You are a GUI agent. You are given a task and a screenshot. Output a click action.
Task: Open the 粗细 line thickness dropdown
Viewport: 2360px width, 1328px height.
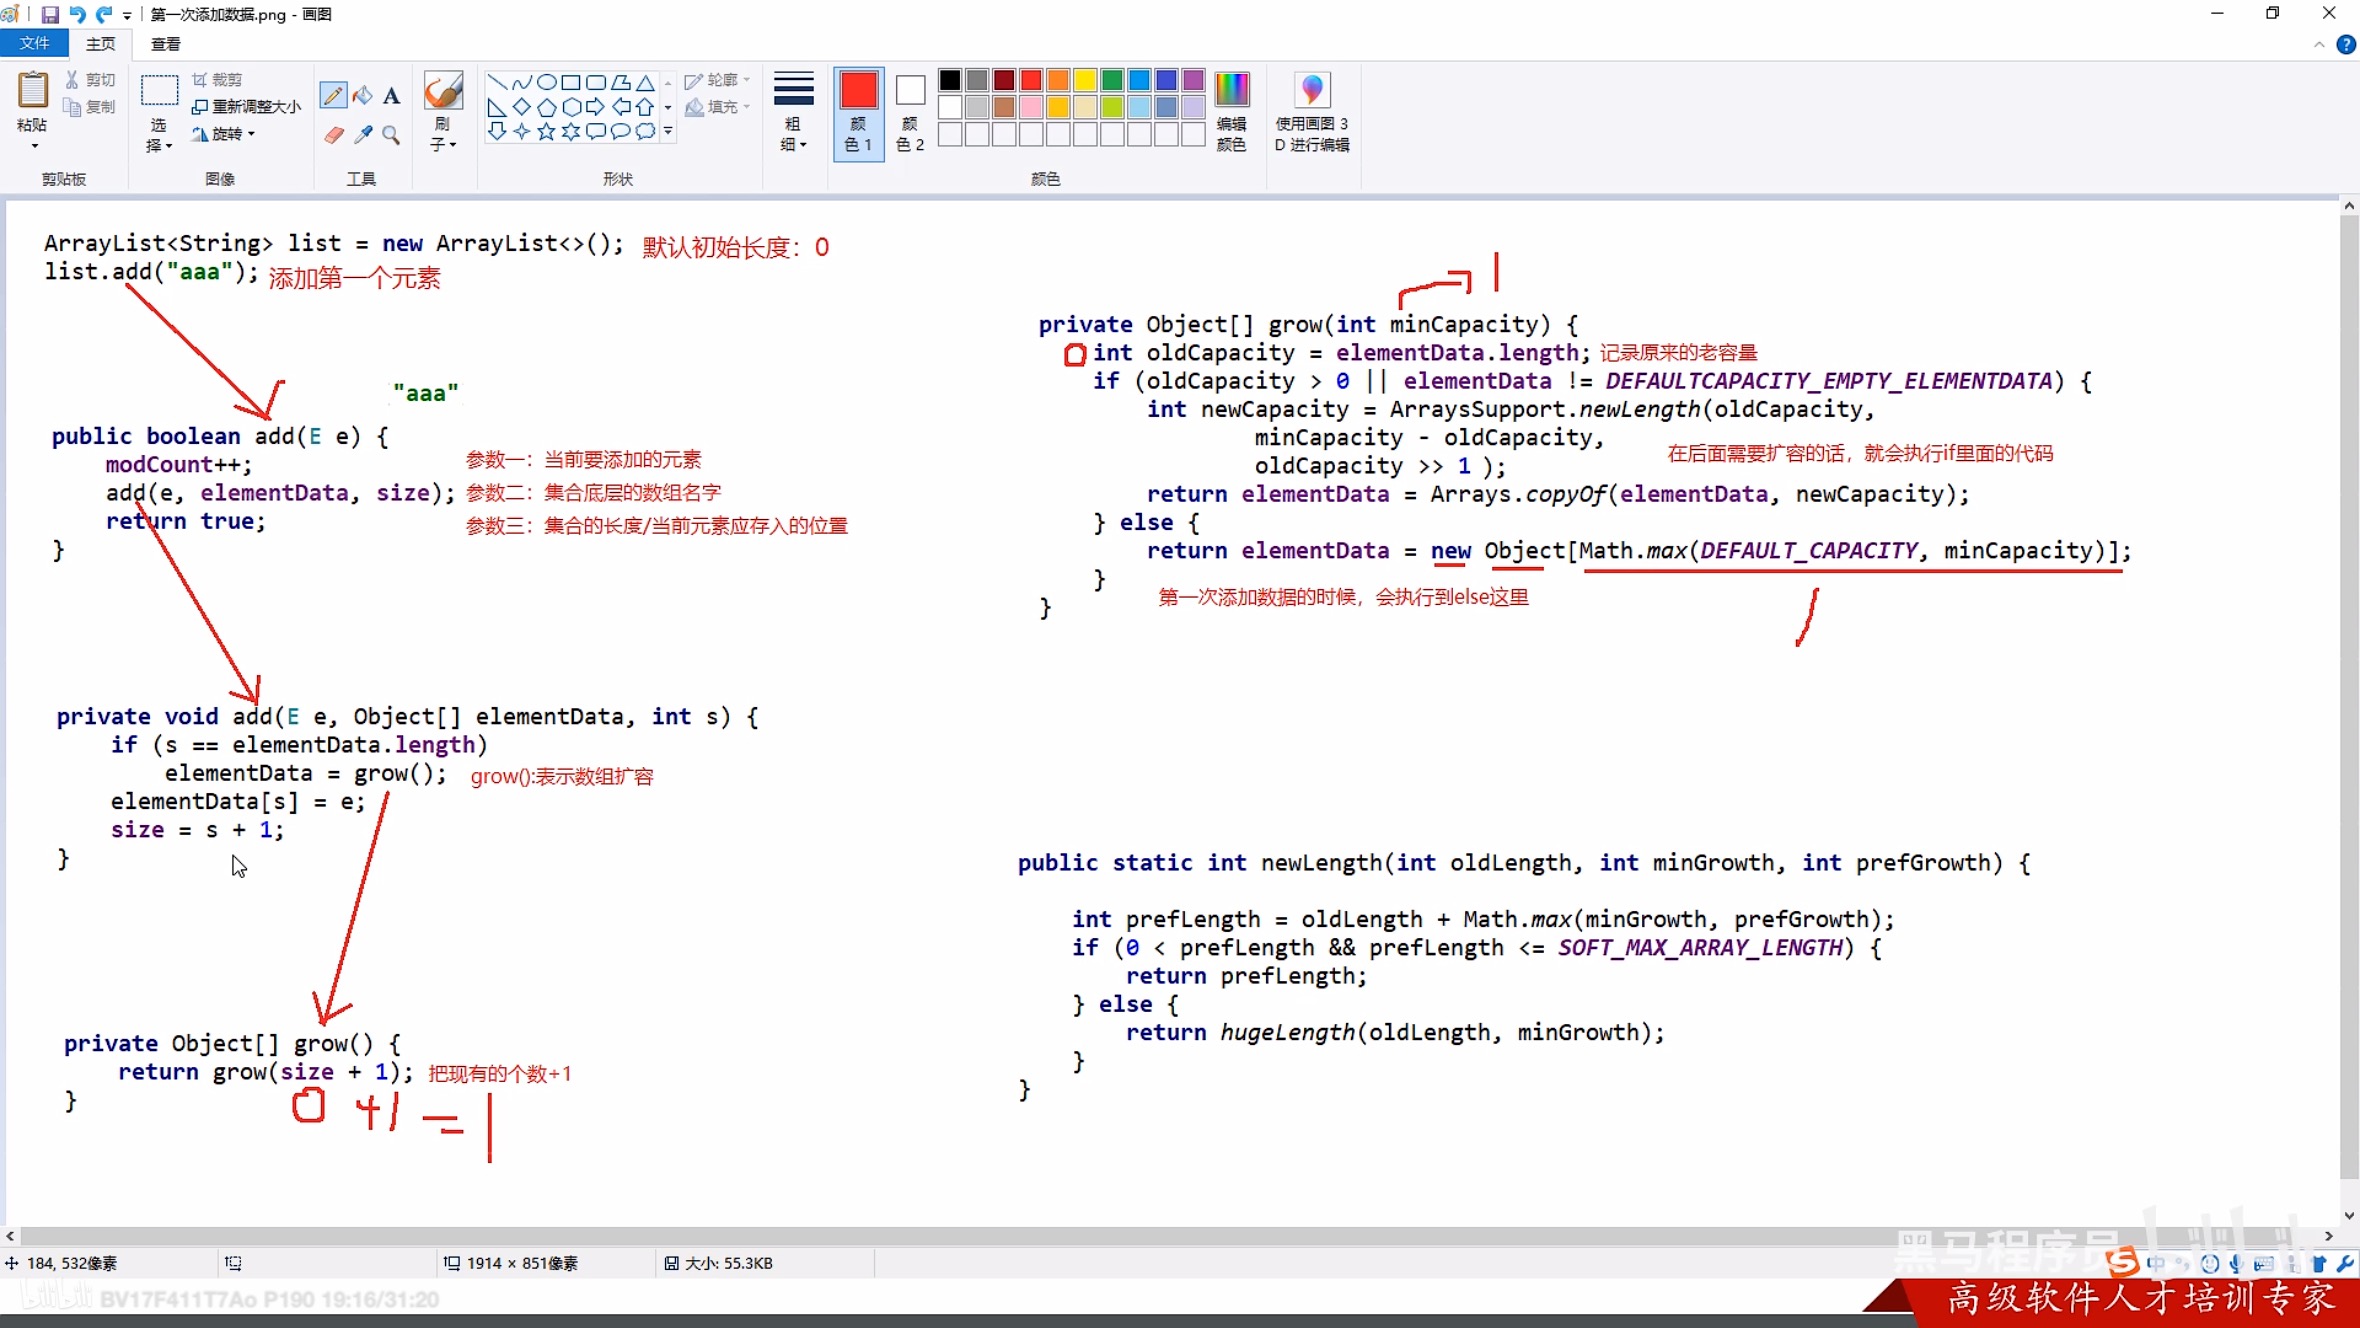793,110
